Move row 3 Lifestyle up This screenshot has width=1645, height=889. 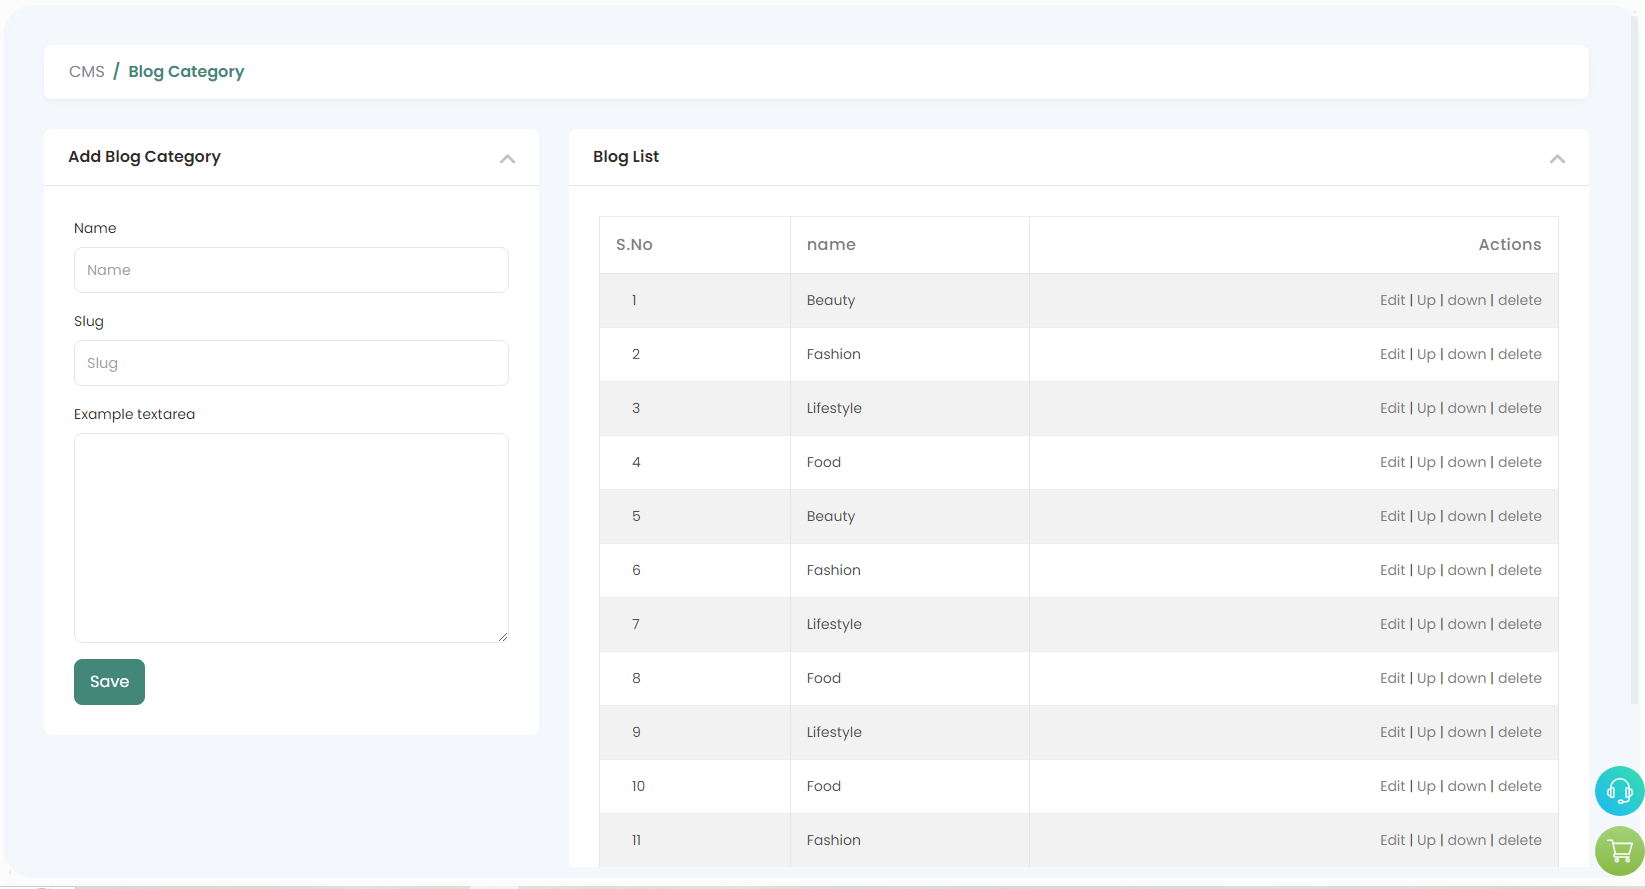click(1426, 408)
